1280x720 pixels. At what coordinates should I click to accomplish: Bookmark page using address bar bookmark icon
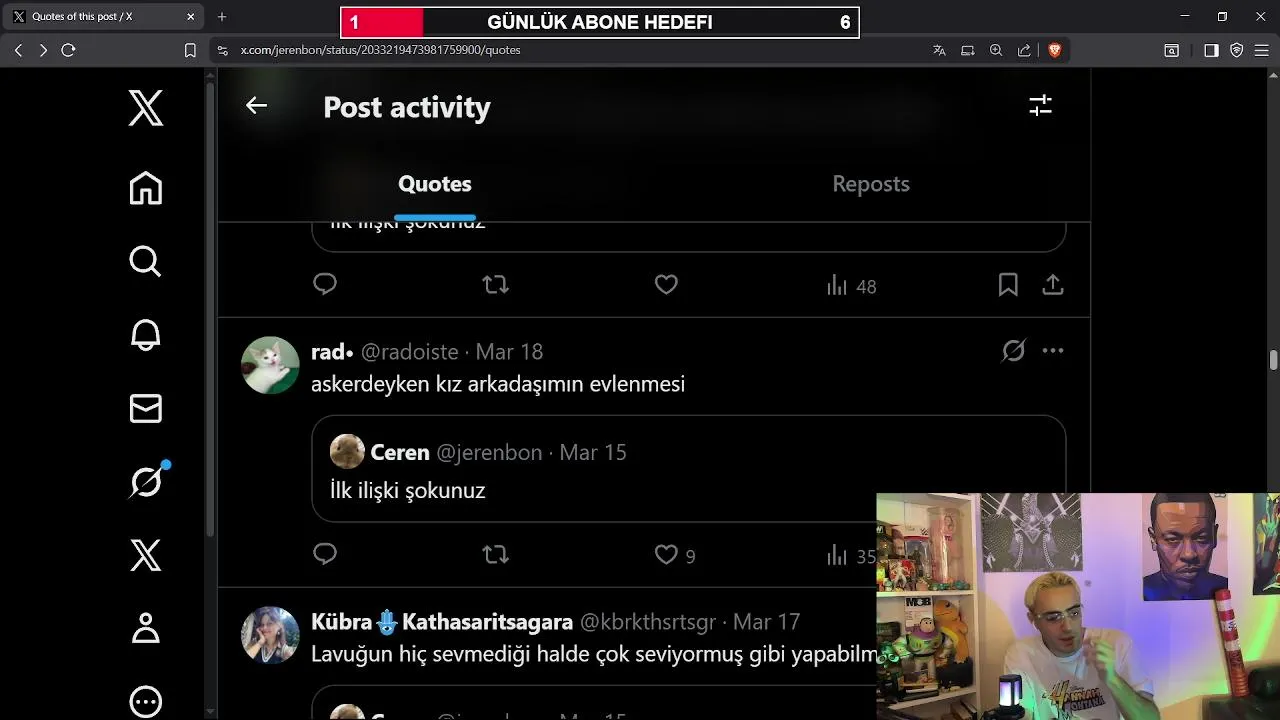click(190, 50)
